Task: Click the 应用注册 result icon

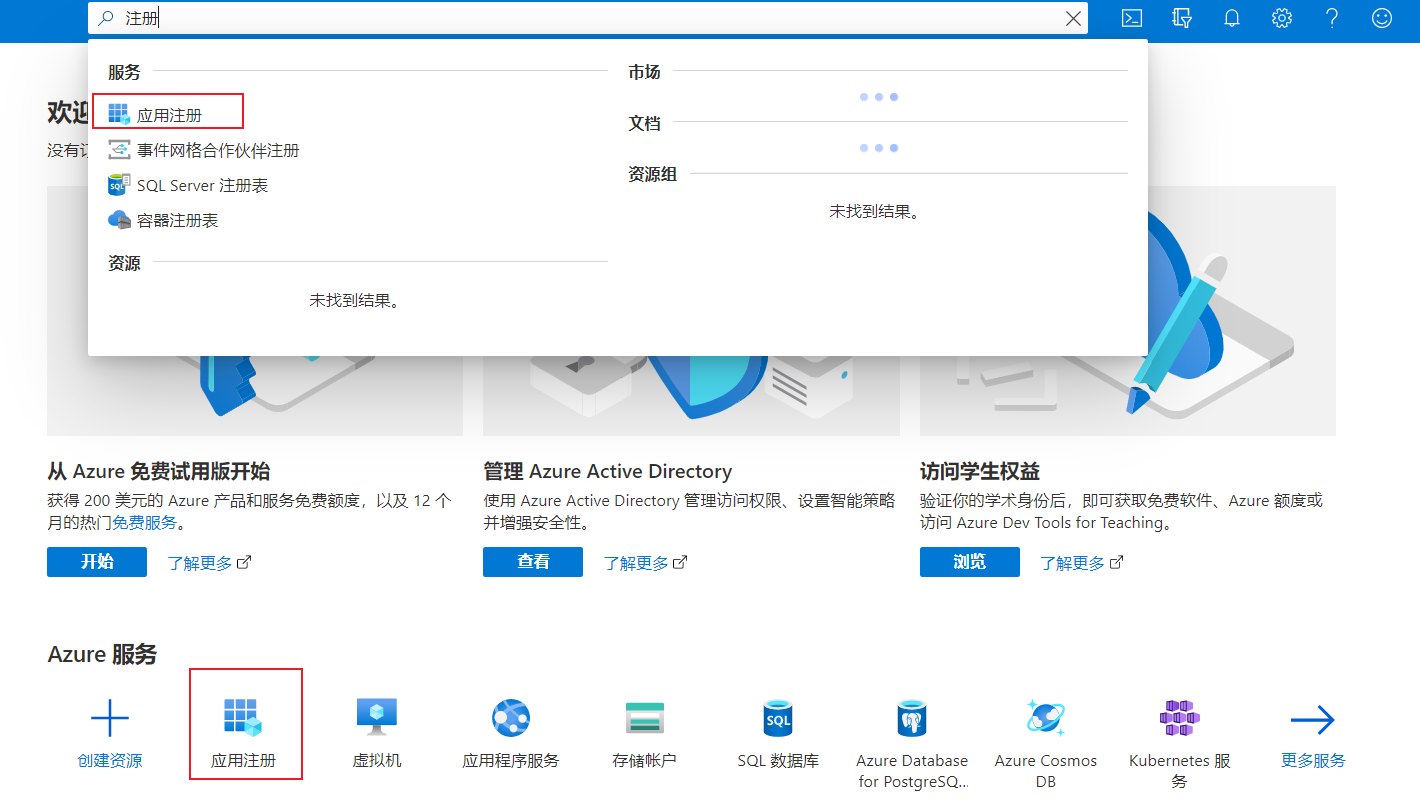Action: pos(119,115)
